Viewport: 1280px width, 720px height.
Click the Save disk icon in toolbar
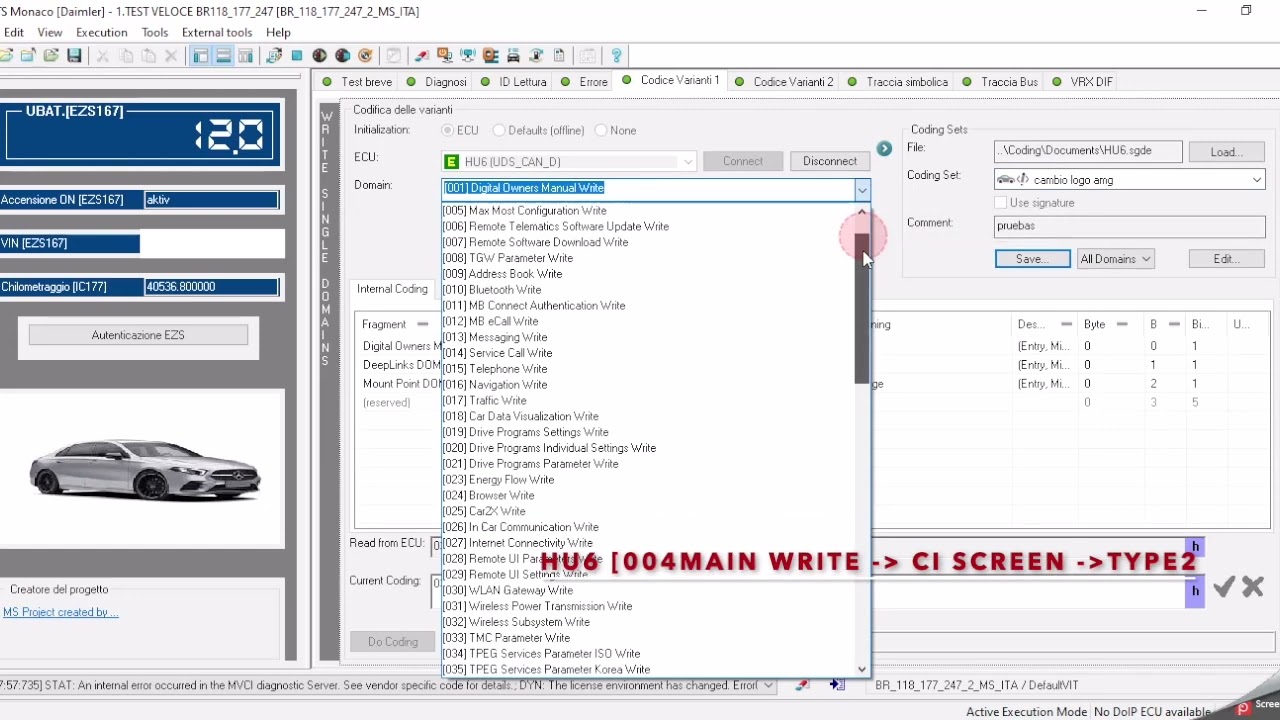click(x=74, y=56)
